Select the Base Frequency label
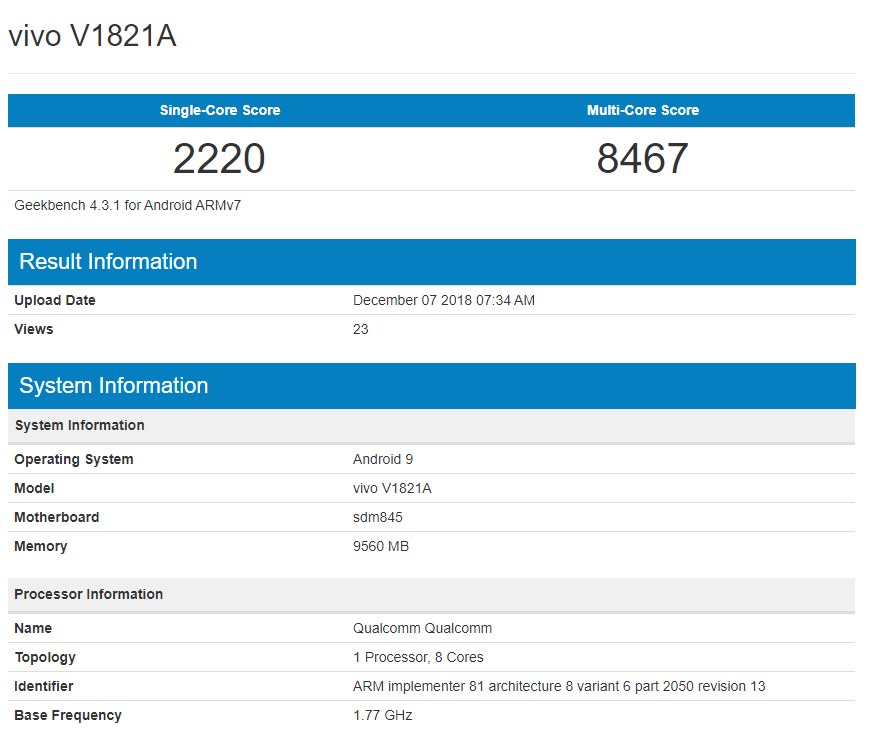 coord(68,716)
